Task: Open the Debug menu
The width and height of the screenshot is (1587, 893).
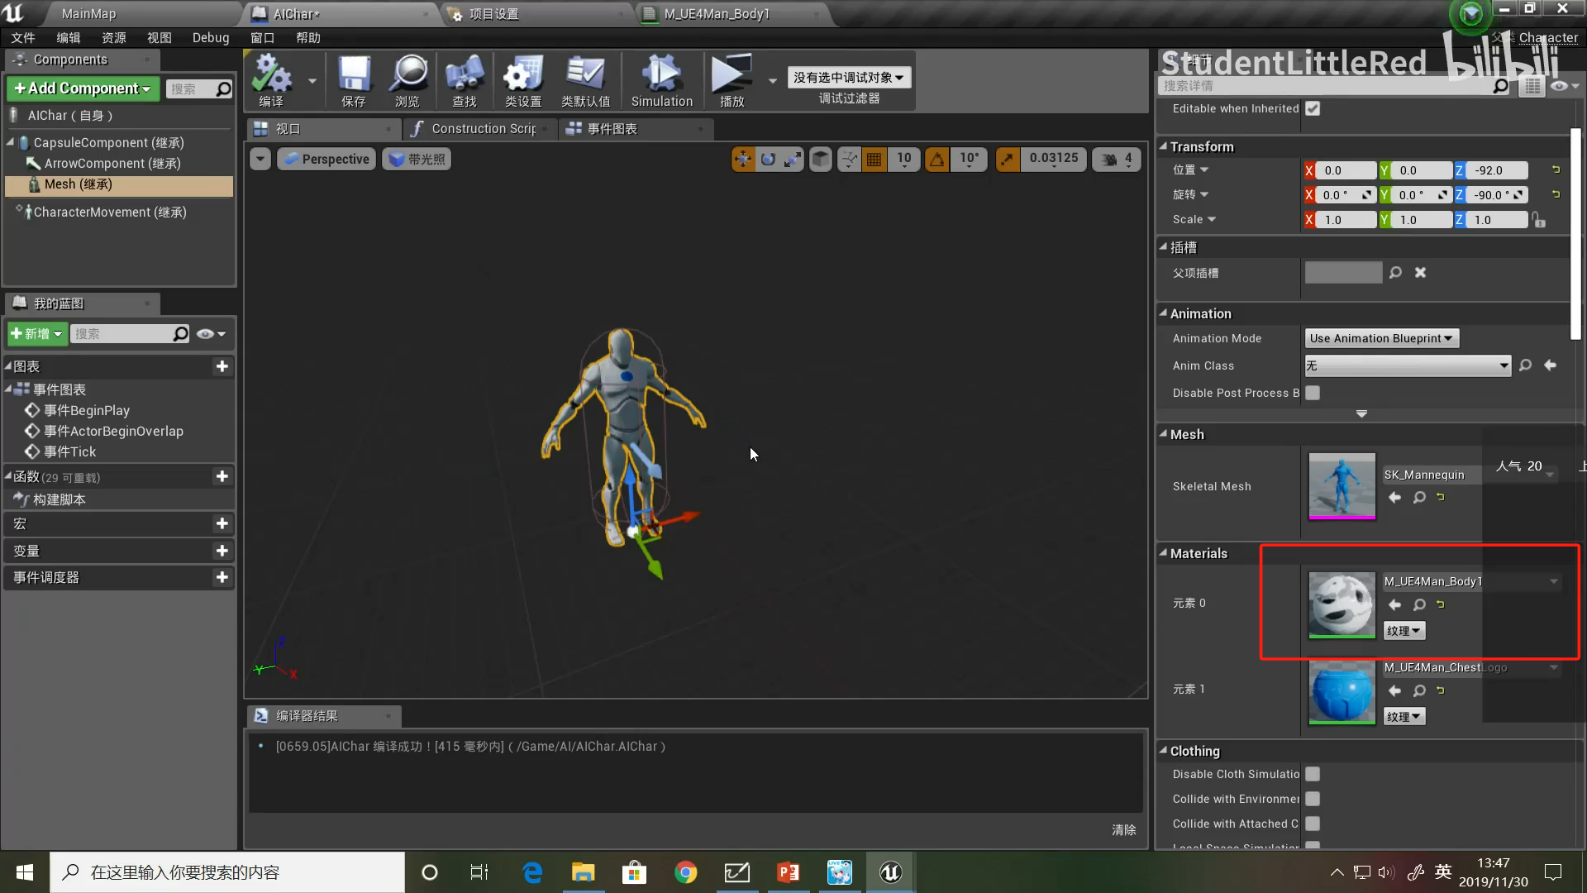Action: (x=211, y=38)
